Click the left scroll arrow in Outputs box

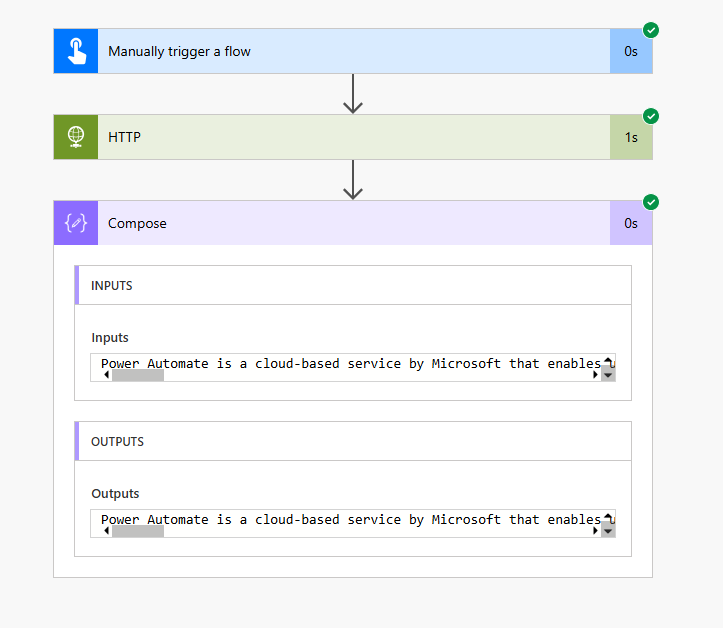click(x=107, y=531)
